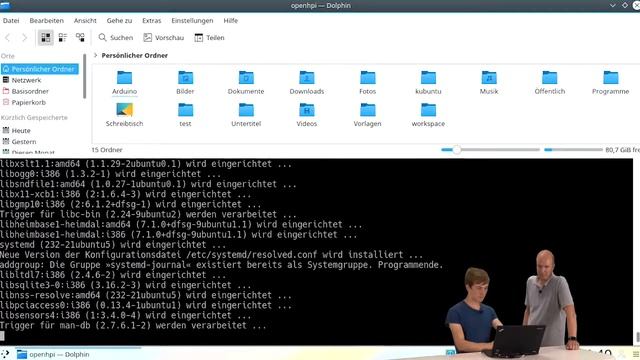640x360 pixels.
Task: Open the Hilfe menu
Action: tap(231, 20)
